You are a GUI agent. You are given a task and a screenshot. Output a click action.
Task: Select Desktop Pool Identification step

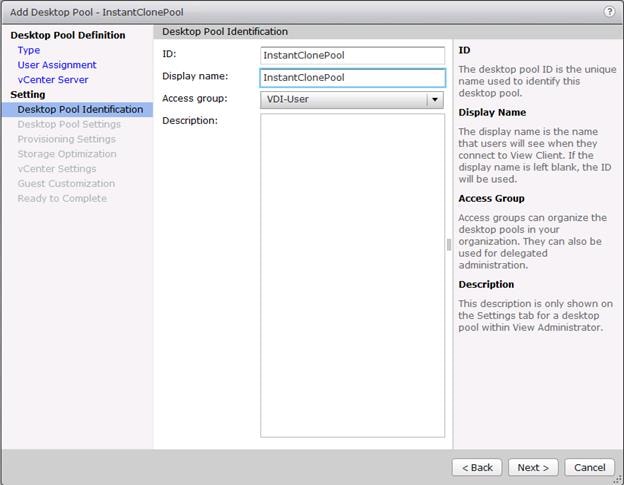77,109
